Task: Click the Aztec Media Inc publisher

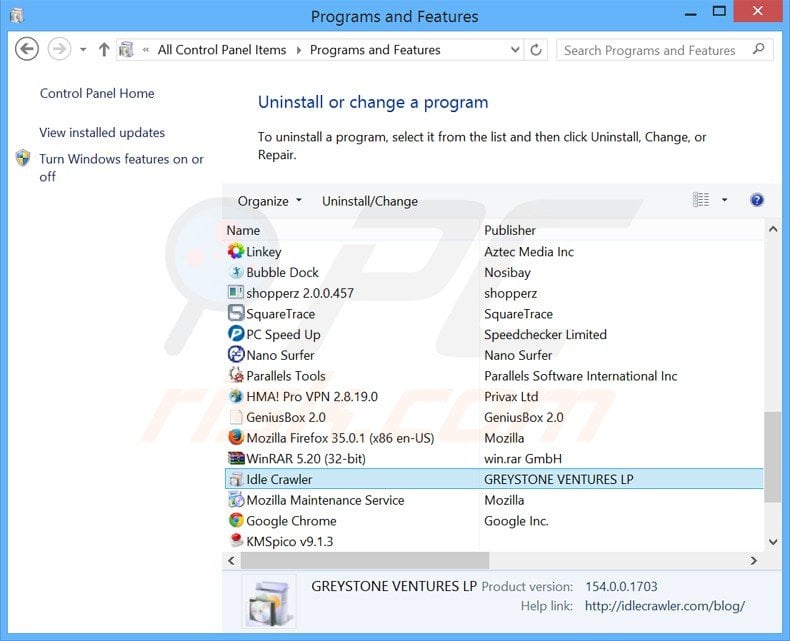Action: (x=529, y=252)
